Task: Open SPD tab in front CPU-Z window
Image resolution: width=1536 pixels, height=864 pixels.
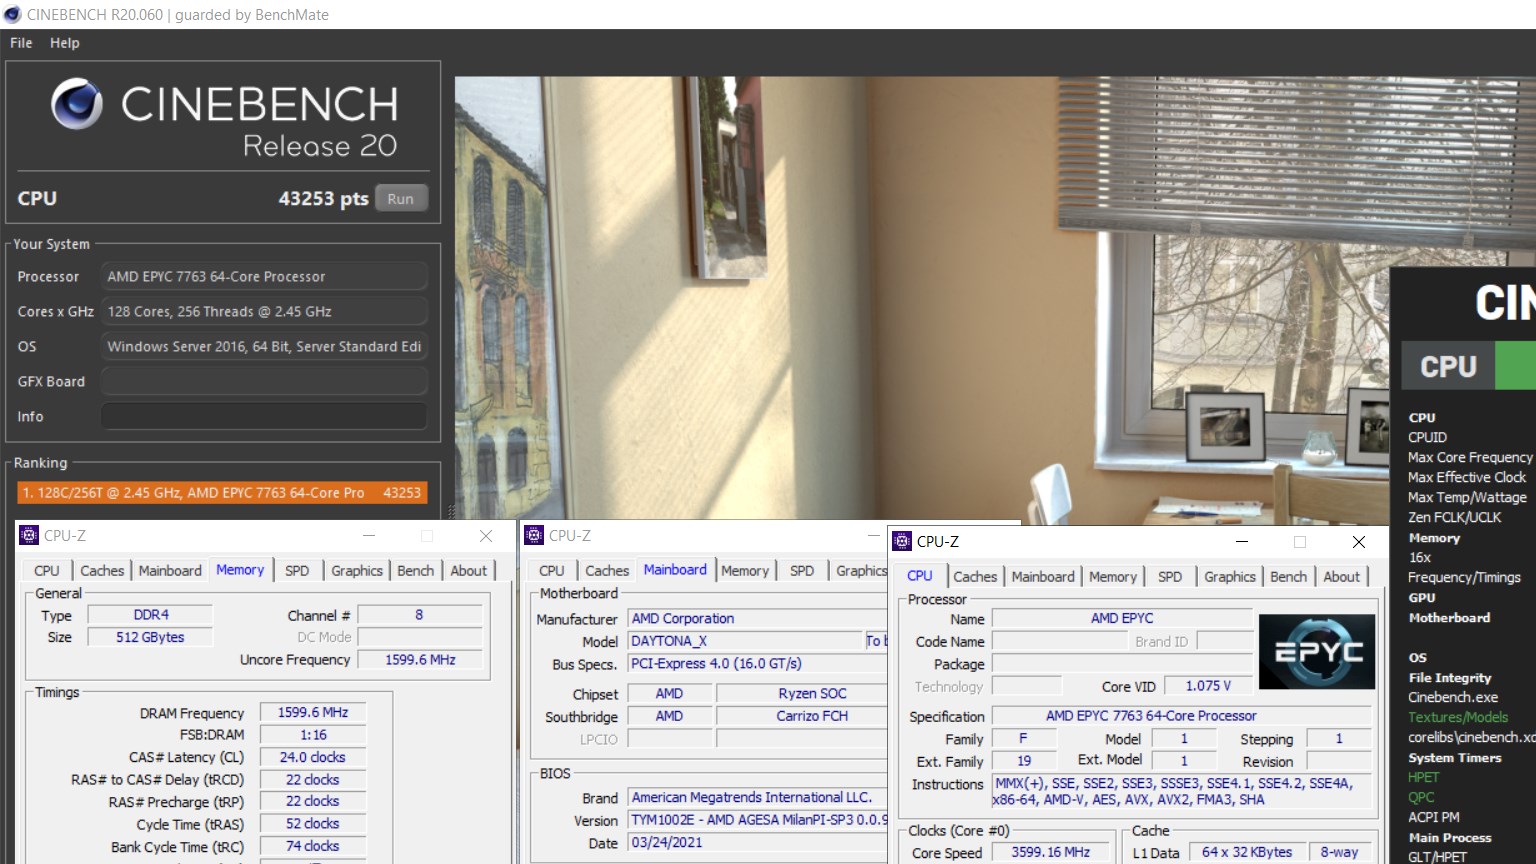Action: 1170,577
